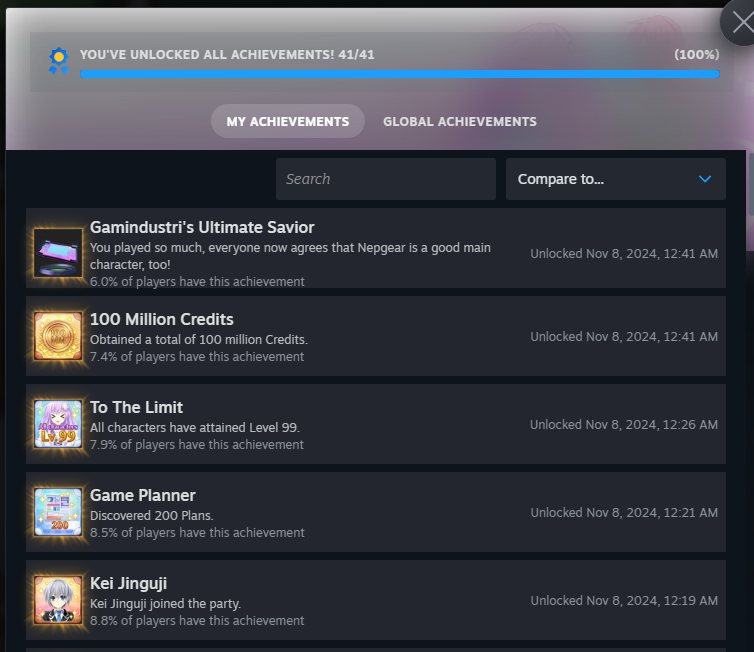Image resolution: width=754 pixels, height=652 pixels.
Task: Click the 100 Million Credits gold coin icon
Action: [x=58, y=336]
